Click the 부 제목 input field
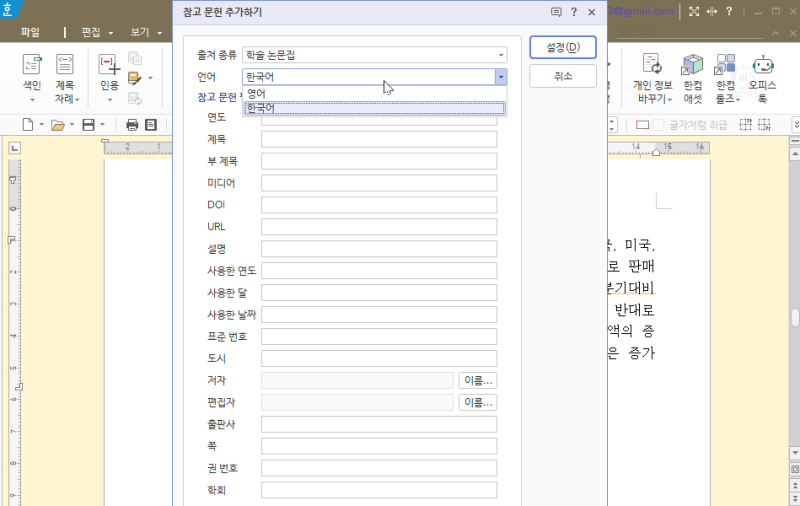 (379, 161)
